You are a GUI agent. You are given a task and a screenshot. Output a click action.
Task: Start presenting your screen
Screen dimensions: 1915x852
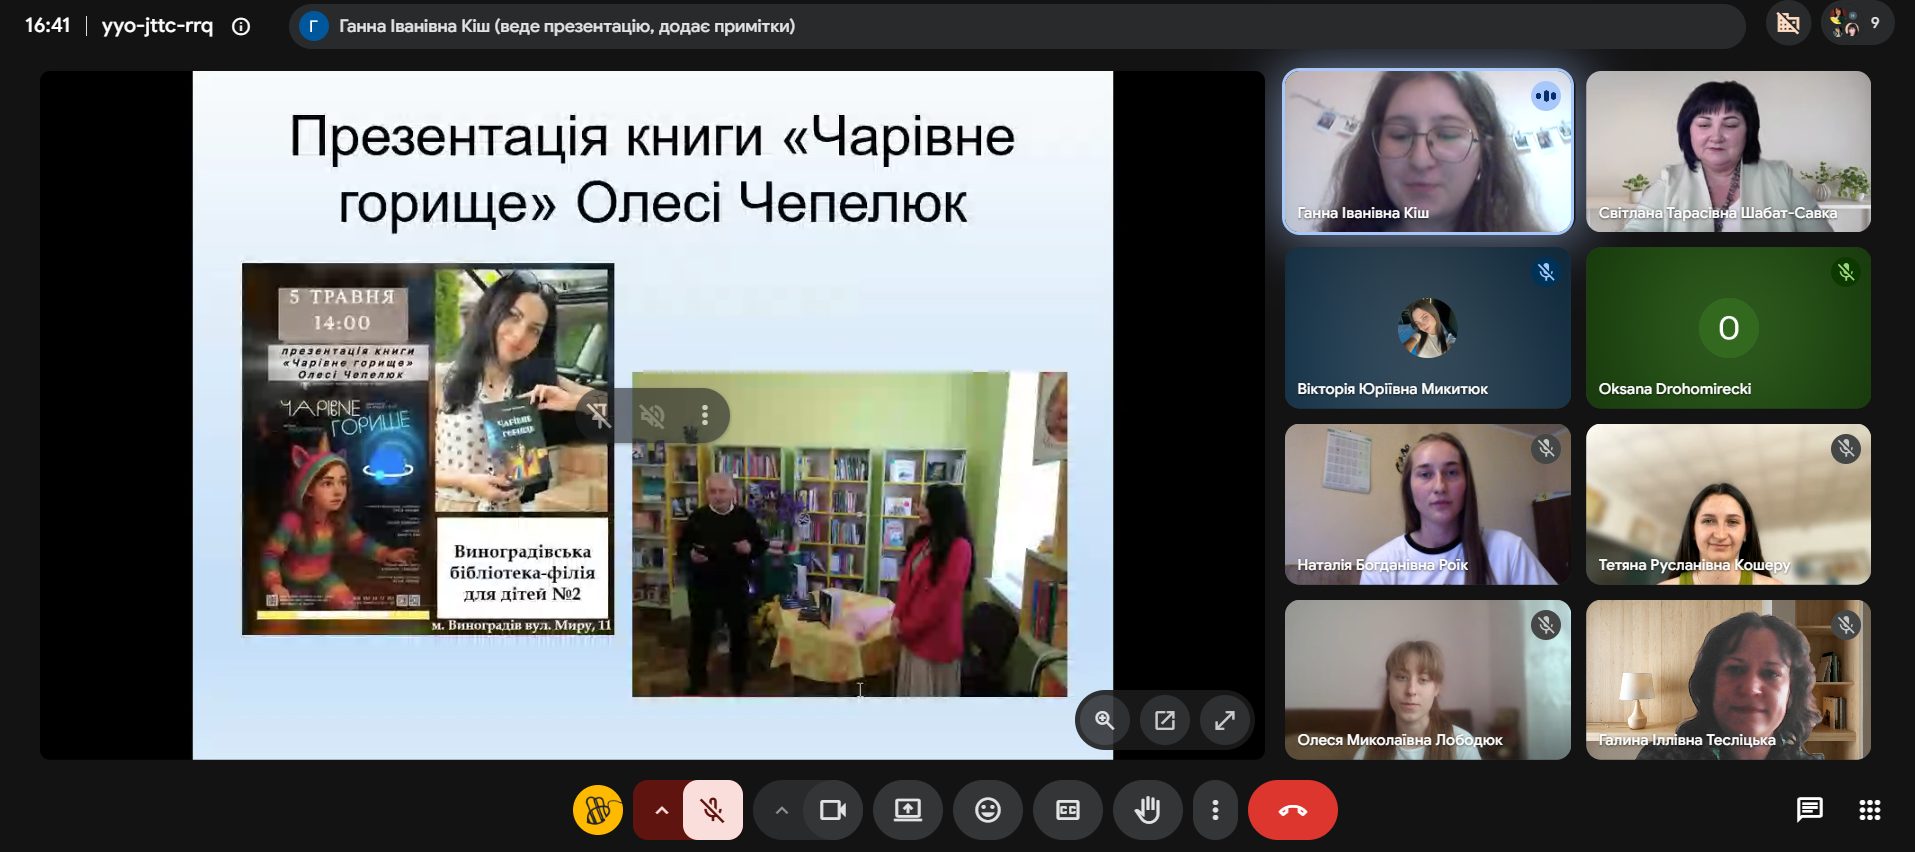pos(907,810)
